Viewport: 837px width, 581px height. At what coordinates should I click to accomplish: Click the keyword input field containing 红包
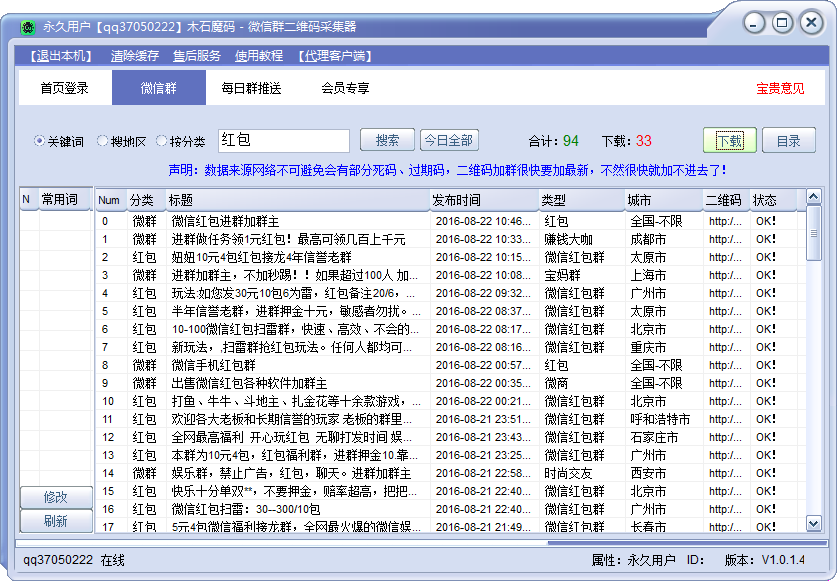click(x=282, y=141)
